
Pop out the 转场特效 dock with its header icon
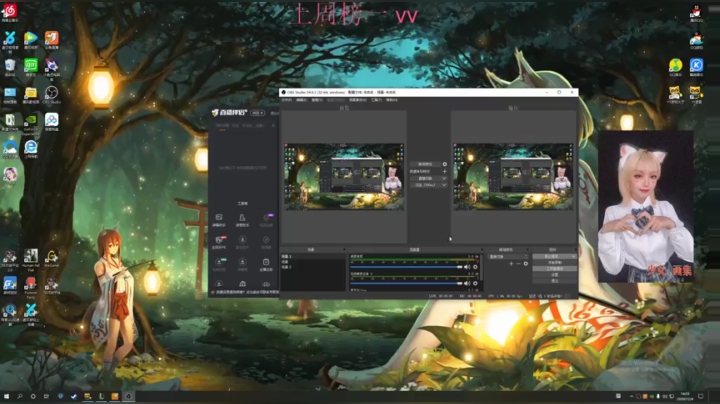coord(528,249)
